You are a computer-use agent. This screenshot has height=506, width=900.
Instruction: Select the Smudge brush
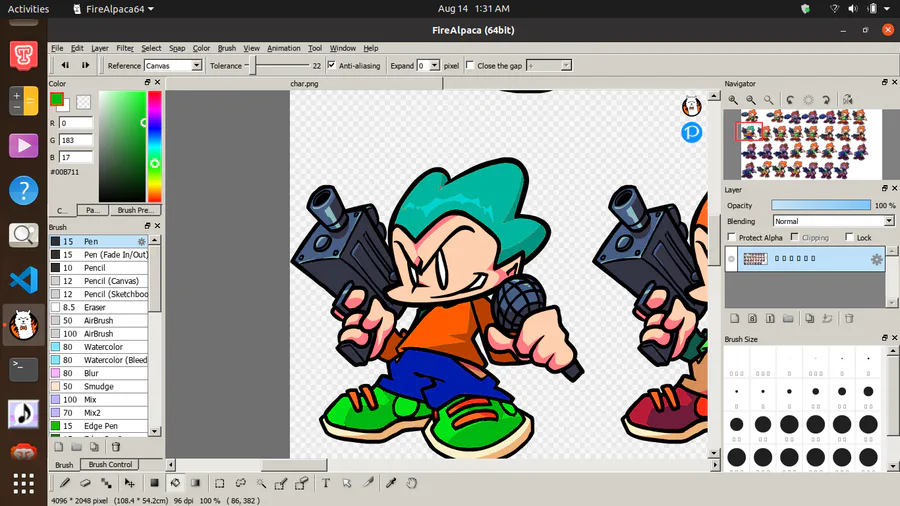[99, 387]
